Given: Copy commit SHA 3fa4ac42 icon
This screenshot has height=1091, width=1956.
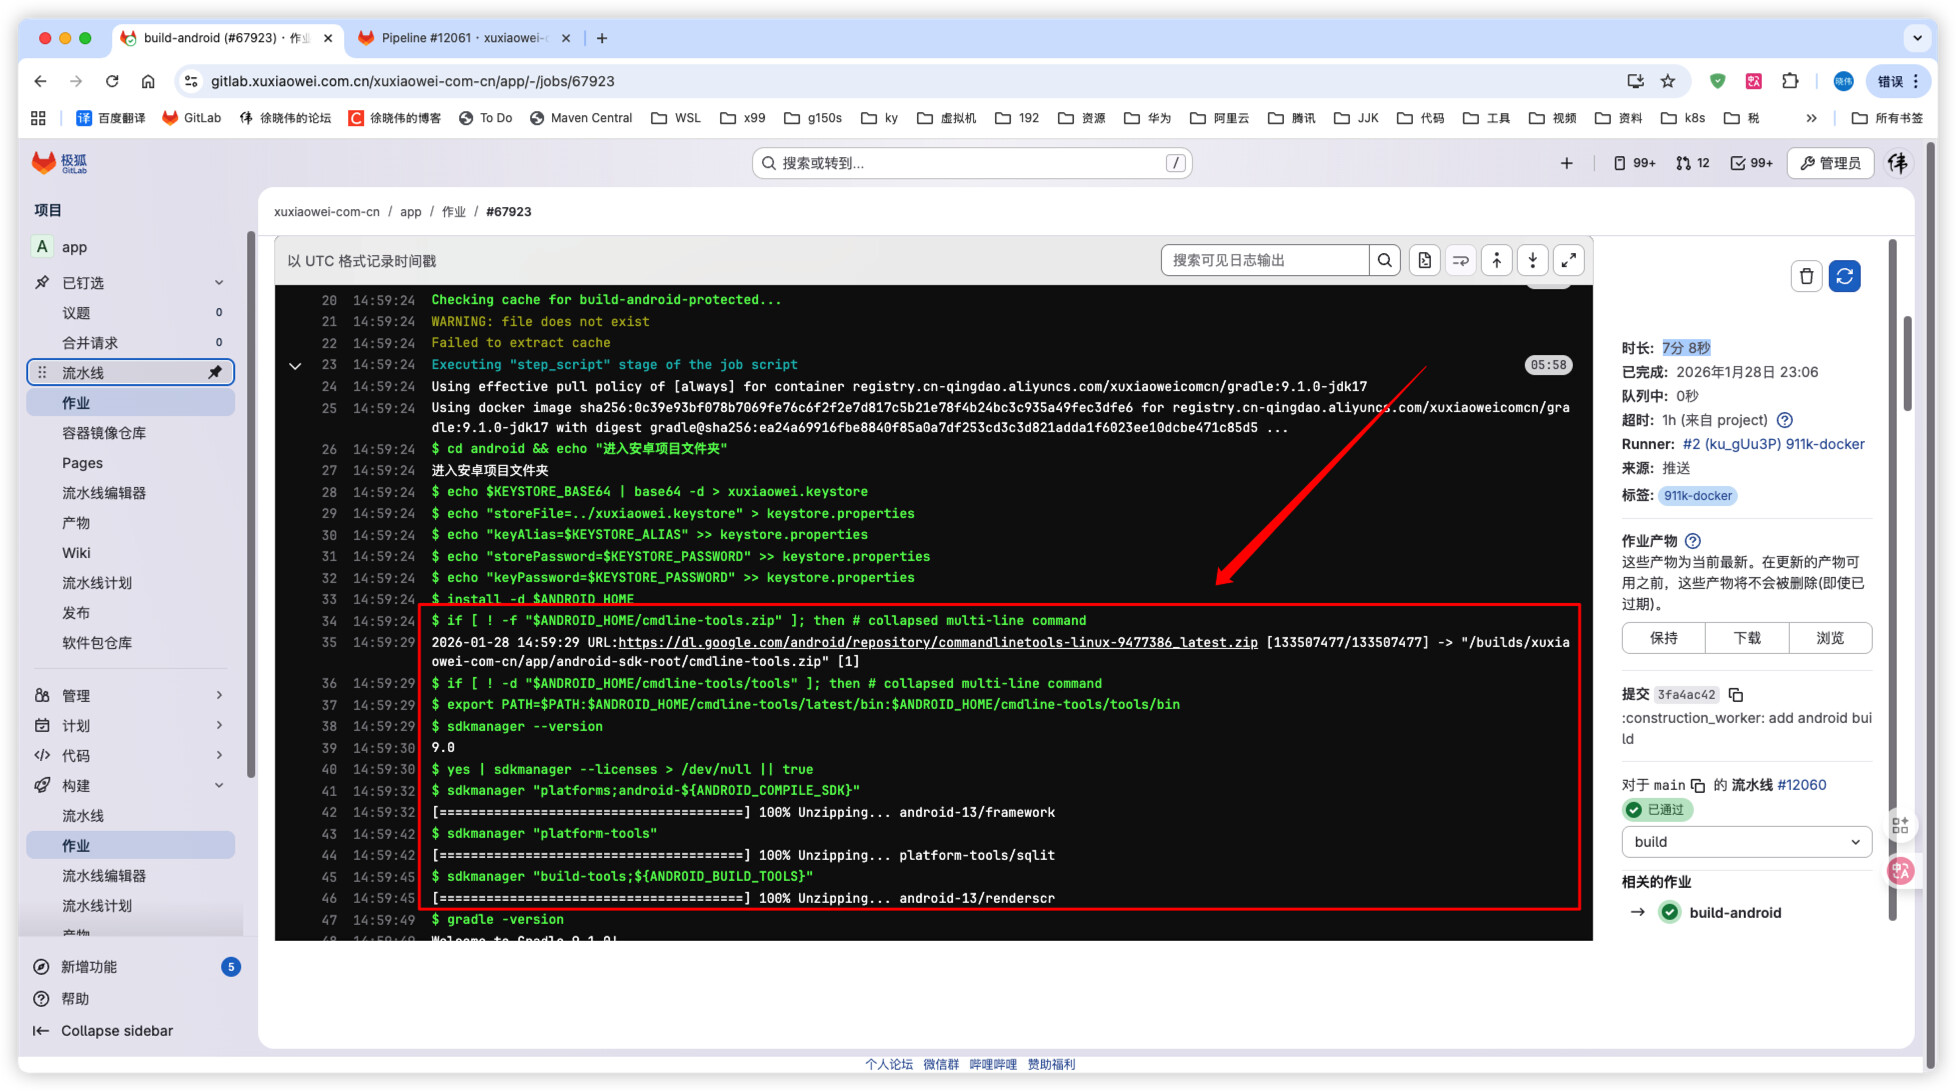Looking at the screenshot, I should click(x=1736, y=695).
